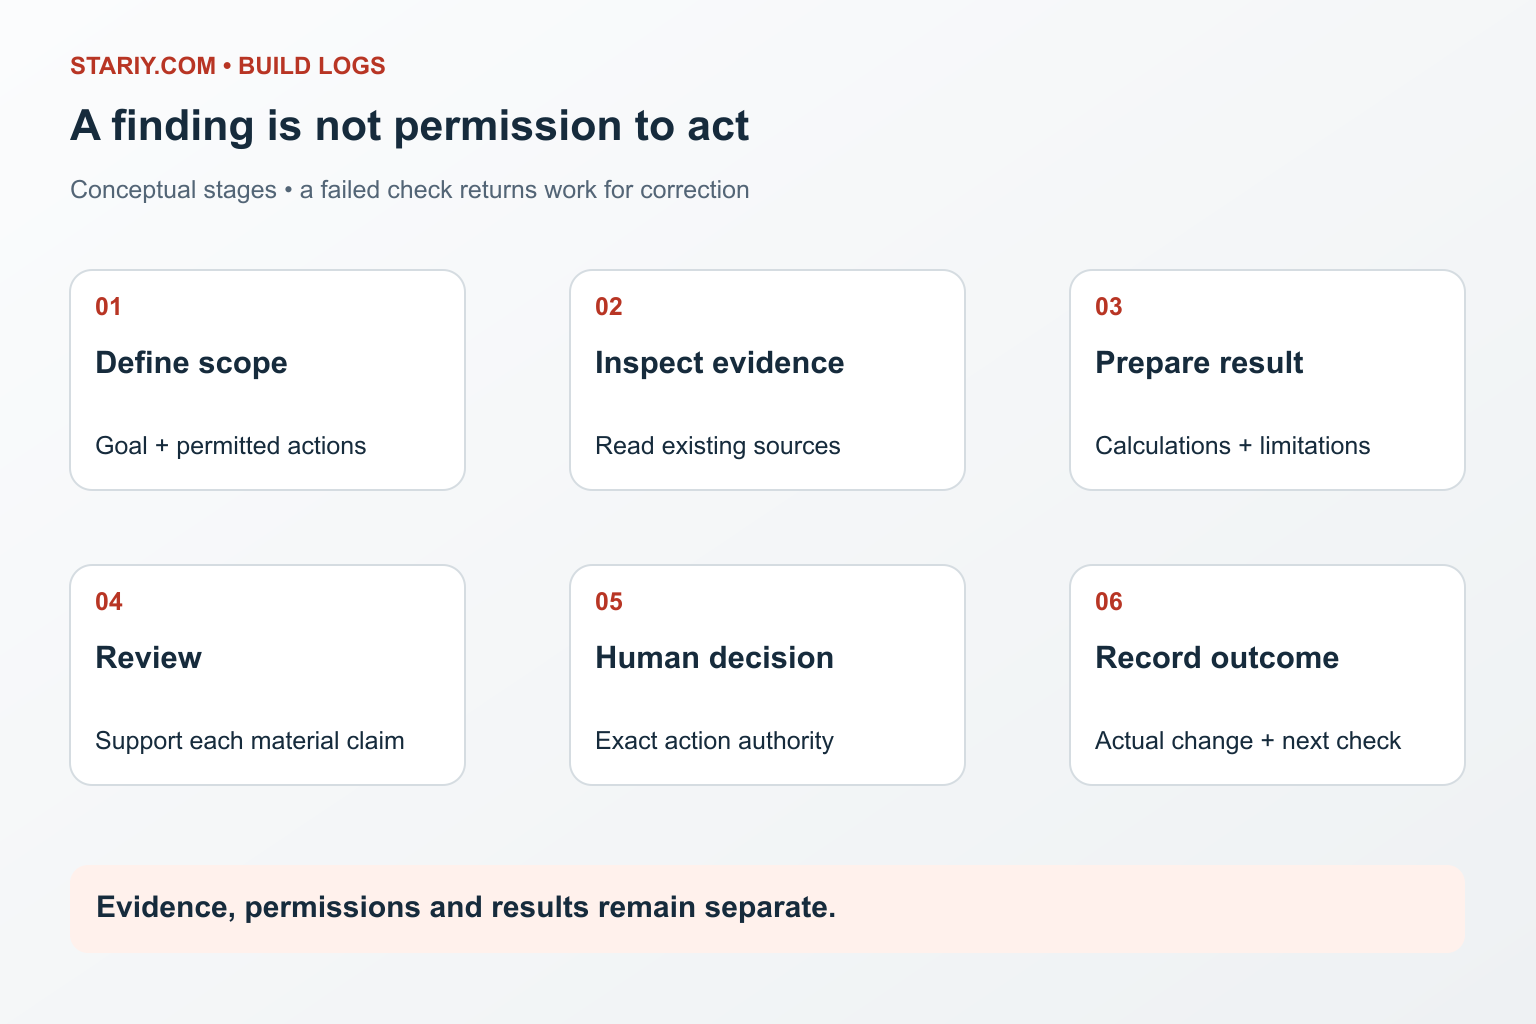Click the step number '06'
This screenshot has width=1536, height=1024.
click(x=1108, y=602)
